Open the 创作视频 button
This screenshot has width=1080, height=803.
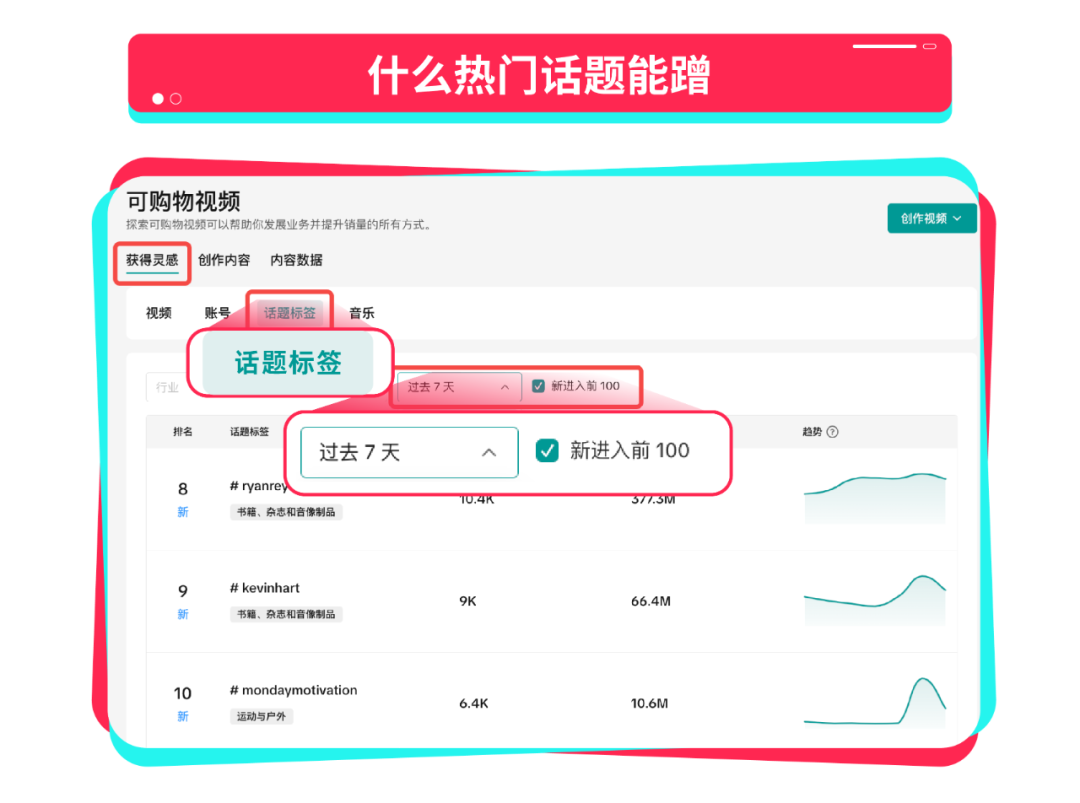tap(930, 218)
